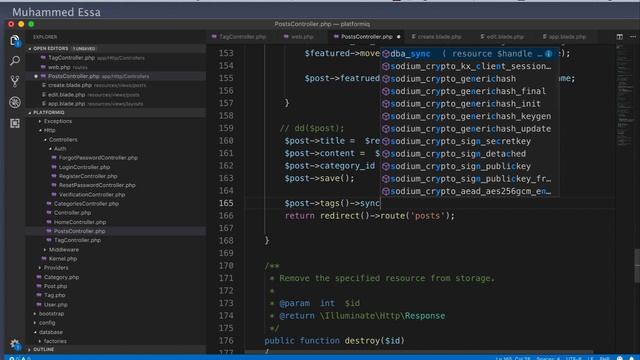
Task: Click the code minimap overview
Action: click(623, 96)
